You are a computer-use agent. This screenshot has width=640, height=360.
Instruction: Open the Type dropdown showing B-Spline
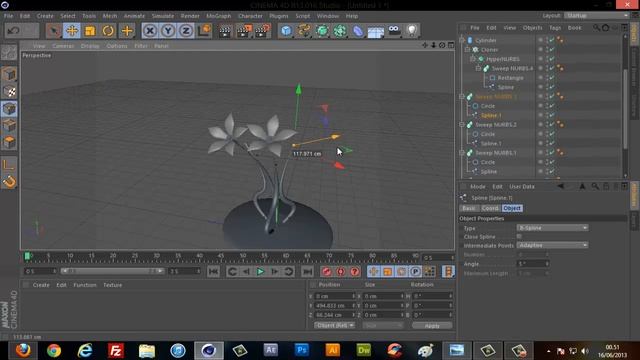(x=552, y=228)
